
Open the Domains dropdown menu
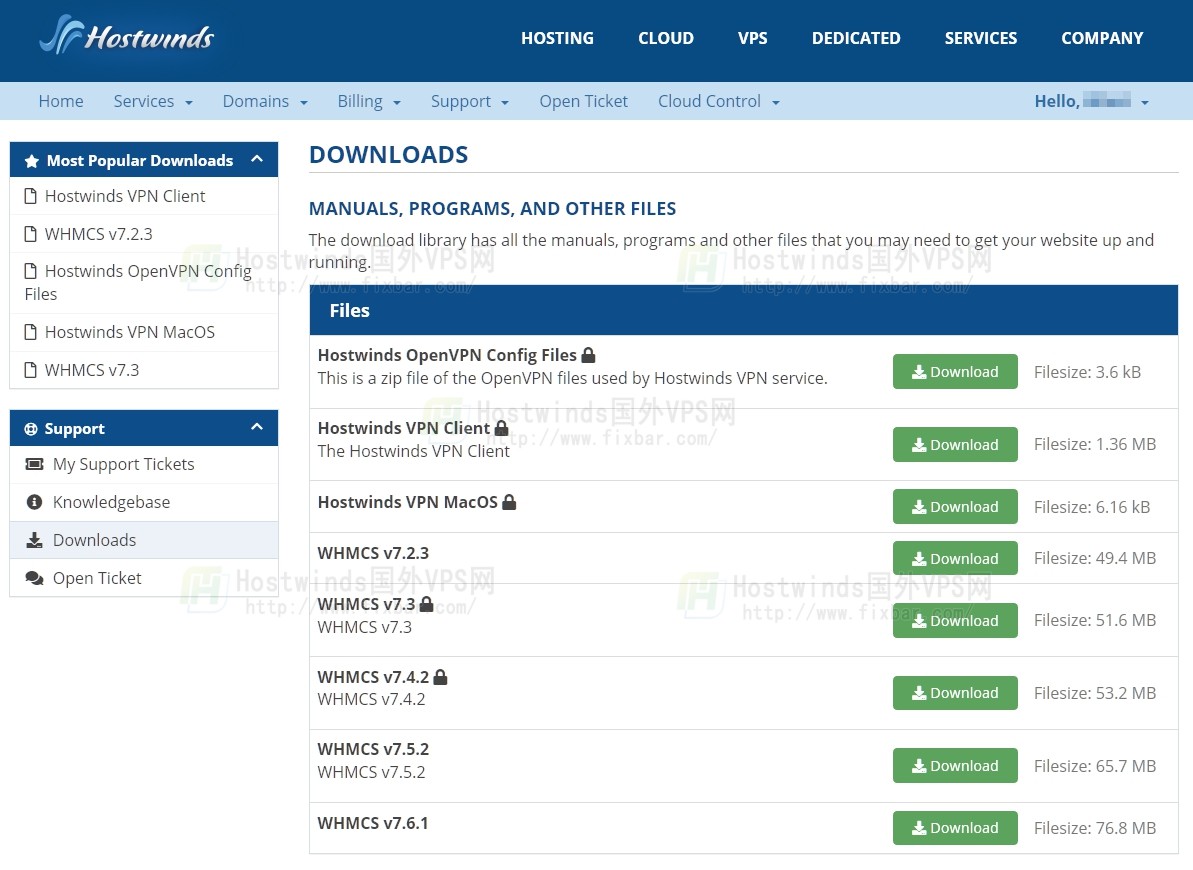(x=266, y=101)
